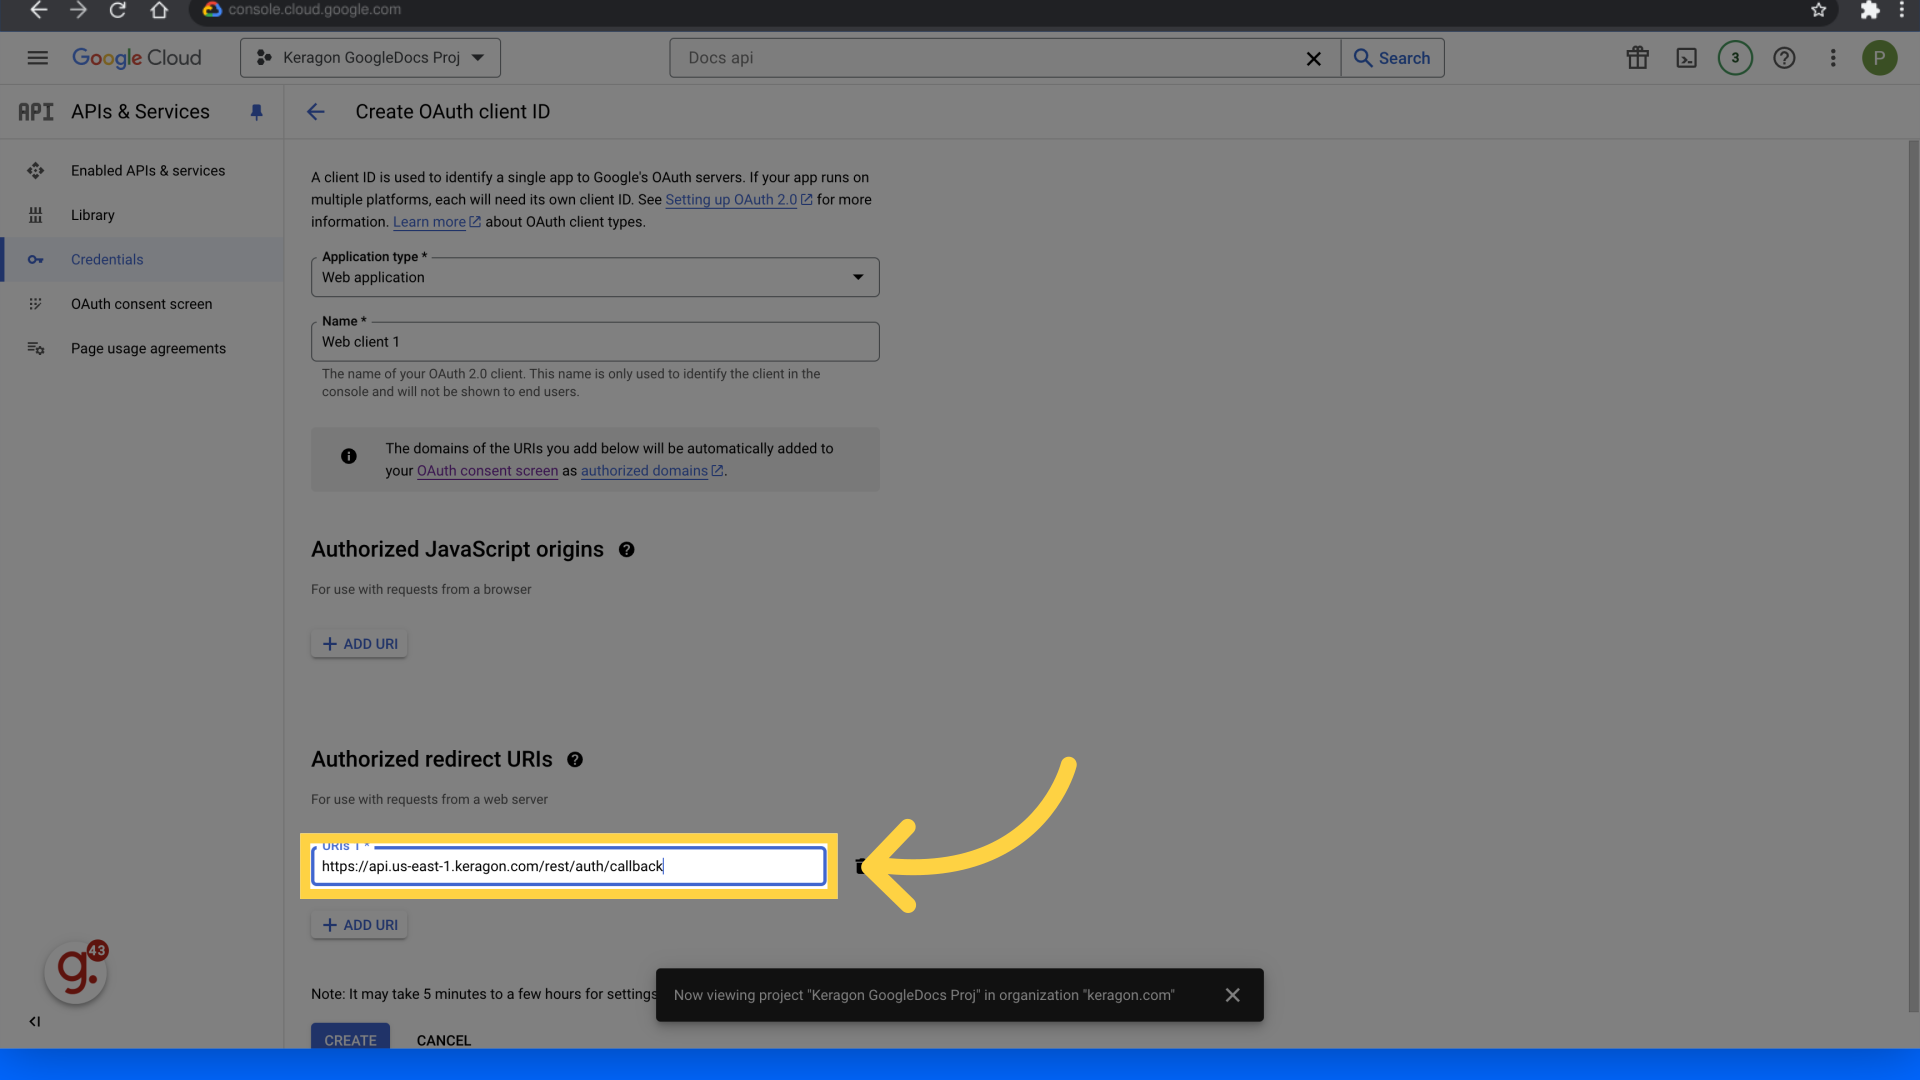Viewport: 1920px width, 1080px height.
Task: Go back using the arrow beside Create OAuth client ID
Action: click(316, 112)
